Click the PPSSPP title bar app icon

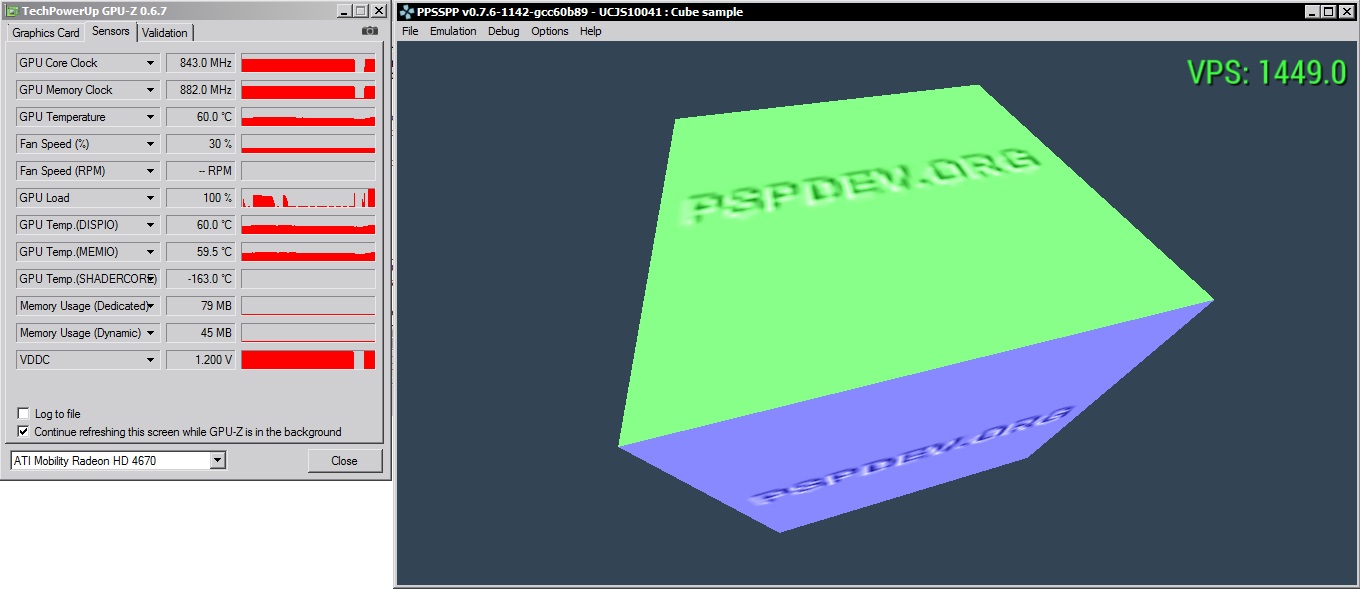coord(406,12)
